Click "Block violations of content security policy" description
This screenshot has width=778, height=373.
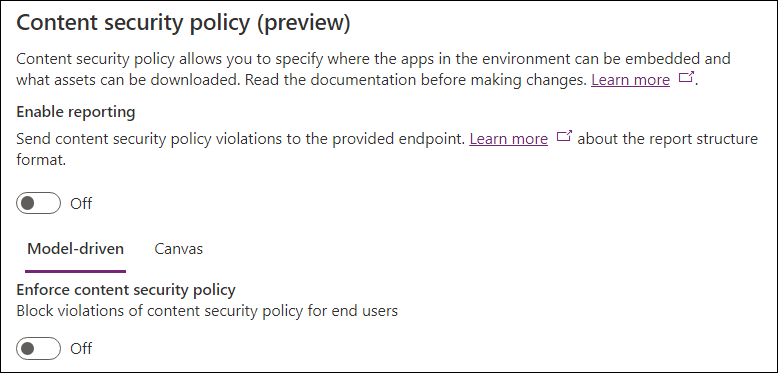(207, 311)
